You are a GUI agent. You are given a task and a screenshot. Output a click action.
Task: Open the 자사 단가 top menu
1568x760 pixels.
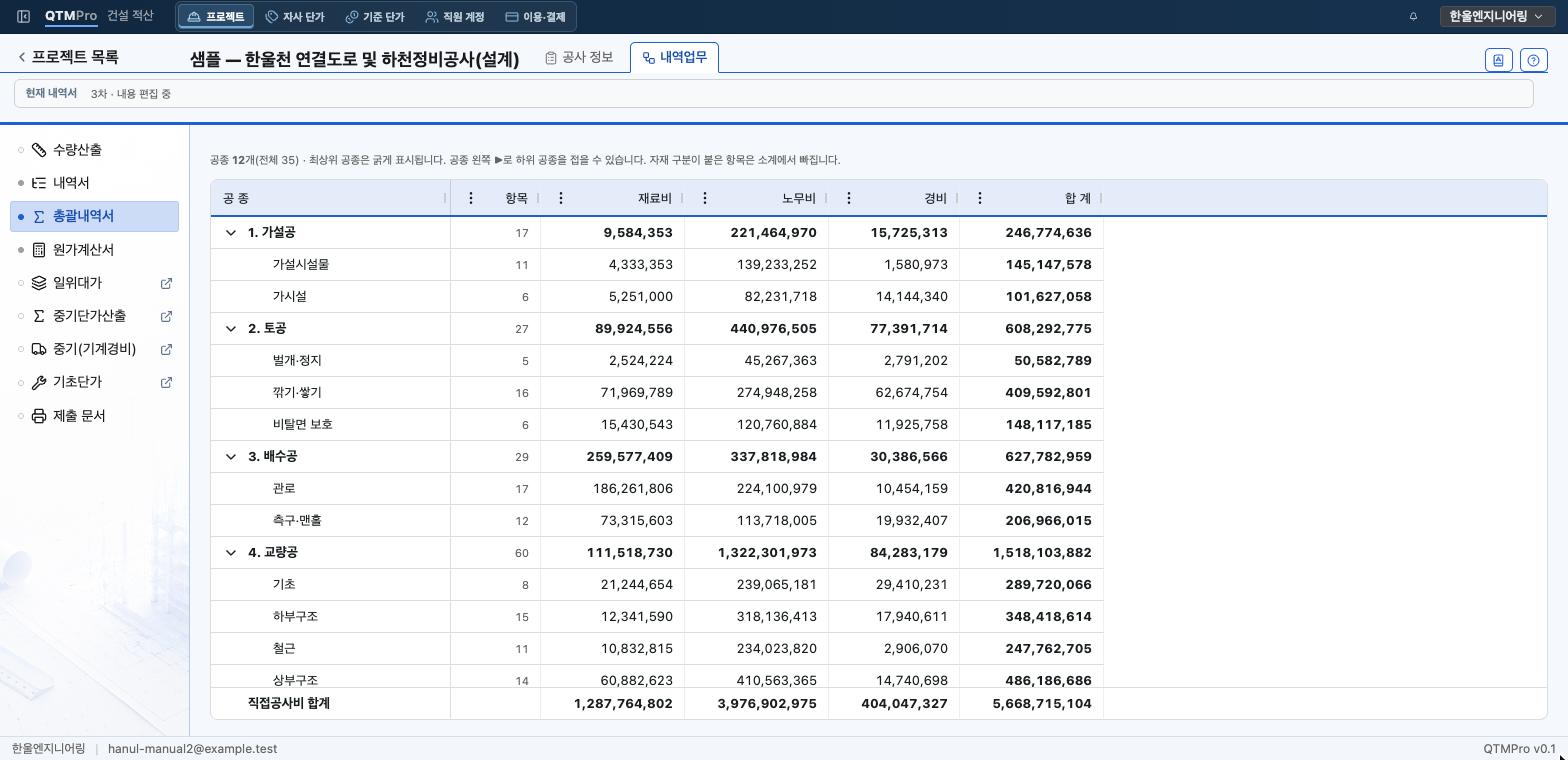(x=295, y=17)
